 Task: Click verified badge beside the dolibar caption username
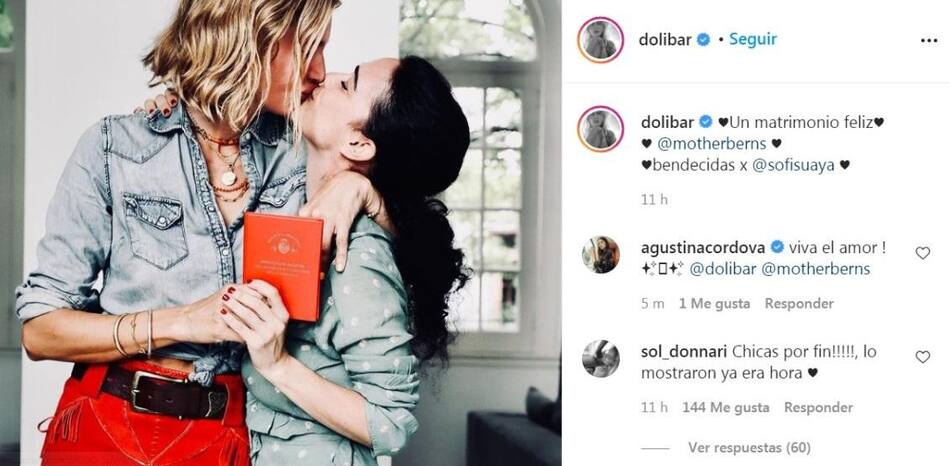pos(705,122)
